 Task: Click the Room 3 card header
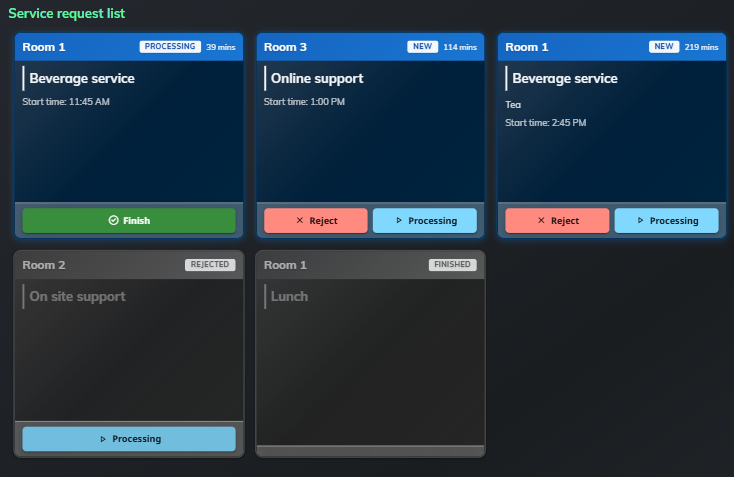click(x=330, y=46)
